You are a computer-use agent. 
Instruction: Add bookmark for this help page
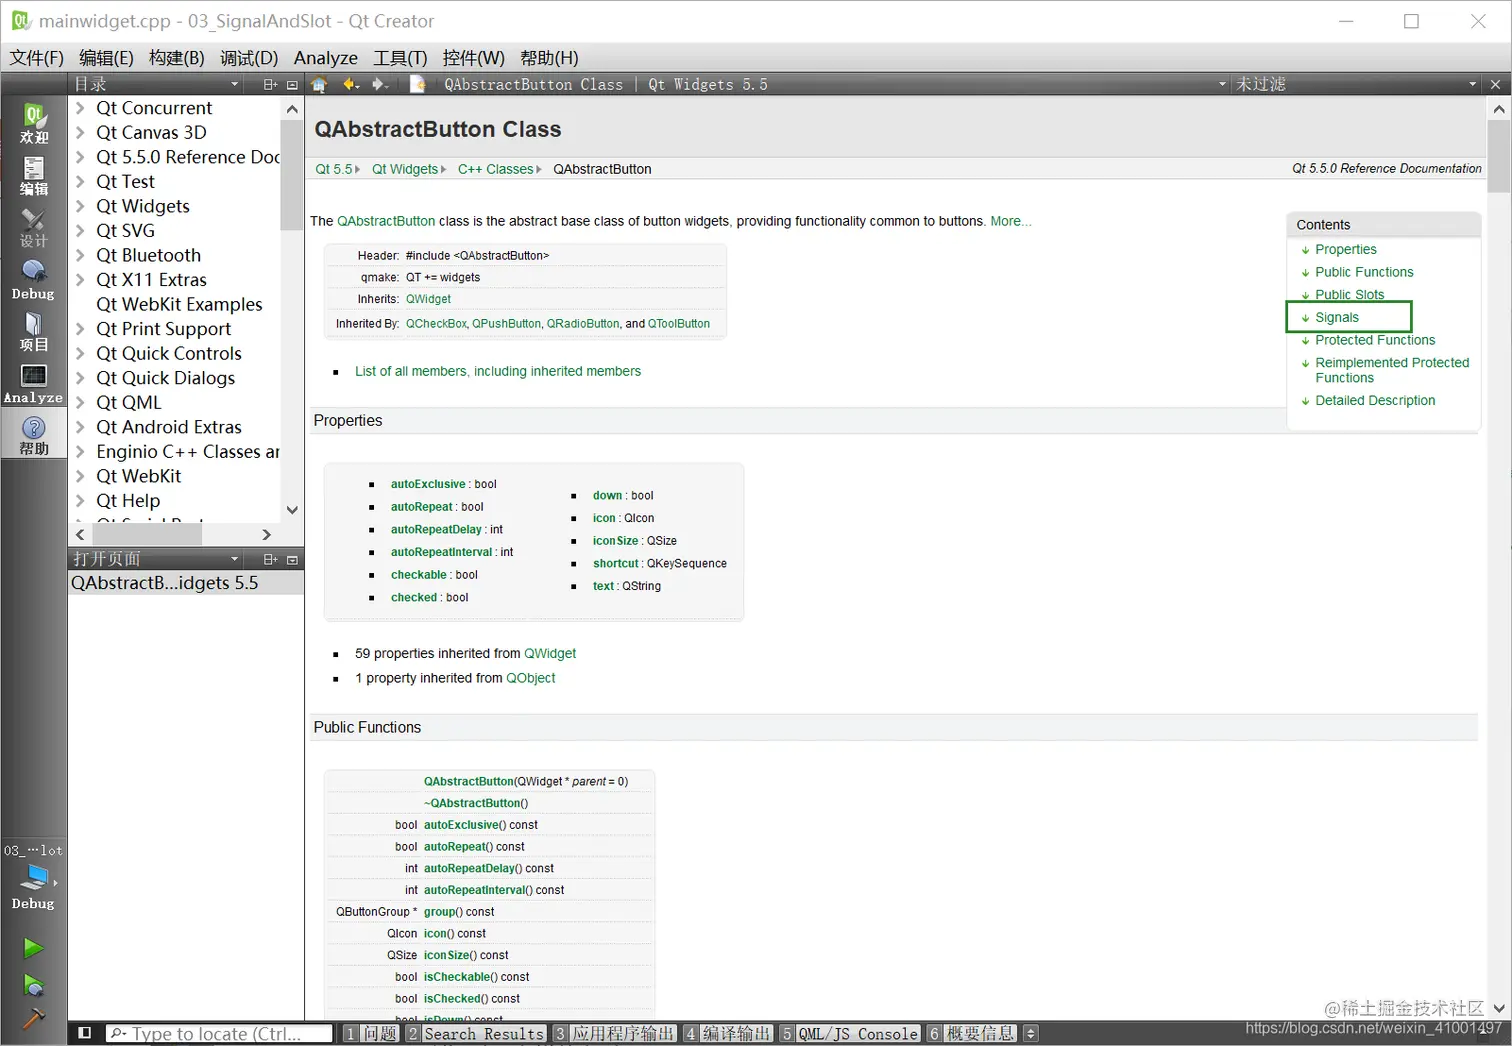pyautogui.click(x=418, y=84)
